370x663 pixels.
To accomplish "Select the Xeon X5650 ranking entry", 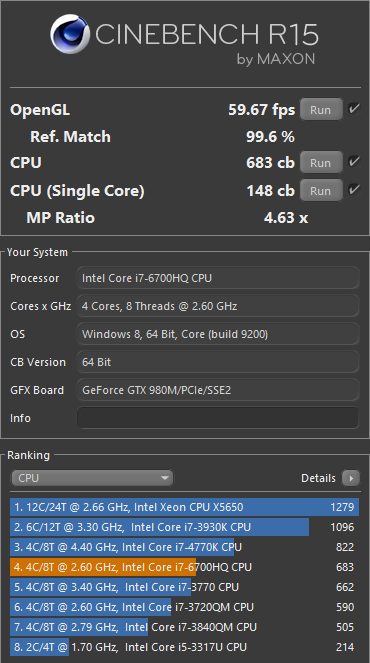I will [x=185, y=507].
